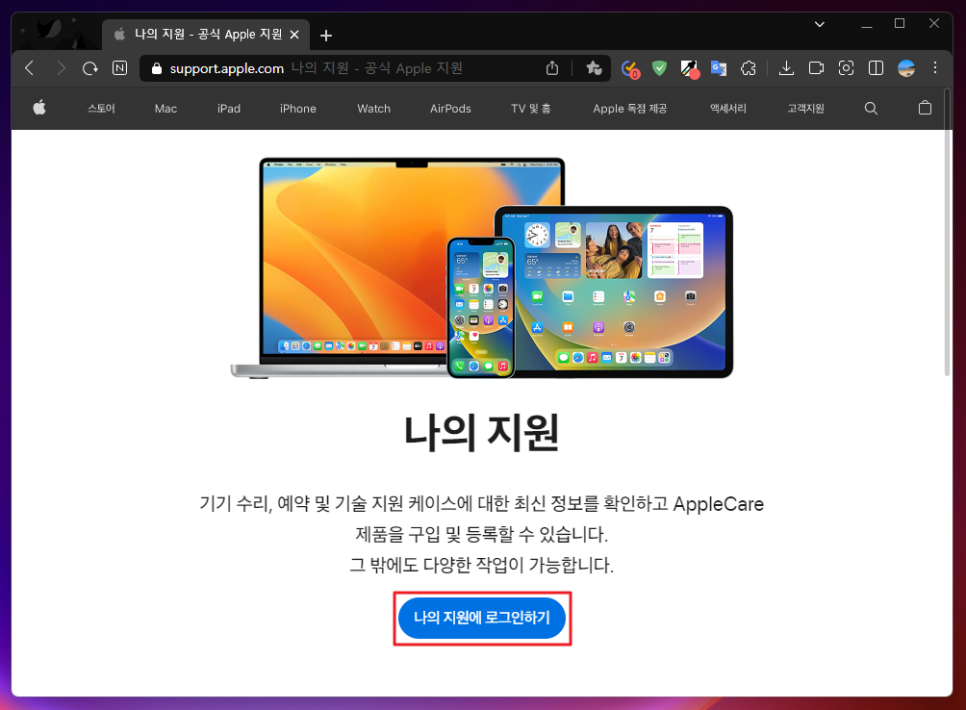Click the support.apple.com address bar
Viewport: 966px width, 710px height.
tap(376, 68)
